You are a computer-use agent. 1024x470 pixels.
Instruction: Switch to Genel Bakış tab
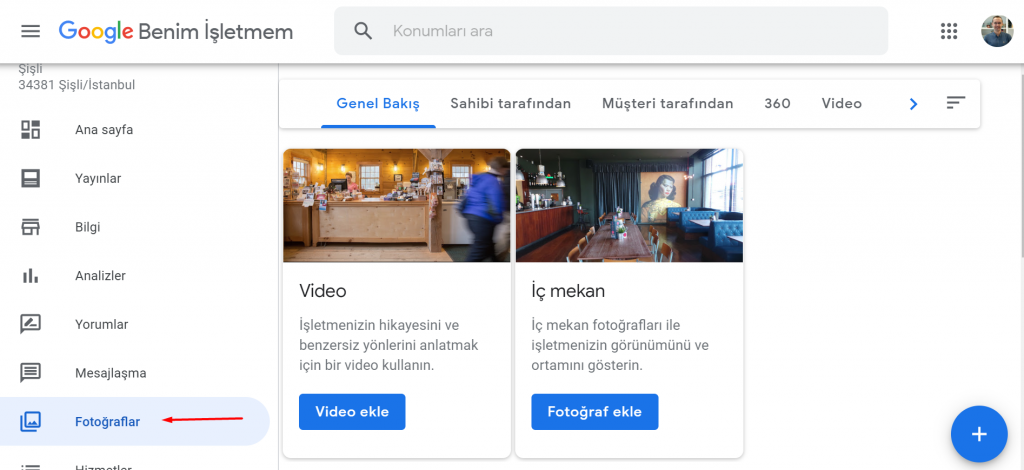(x=378, y=104)
